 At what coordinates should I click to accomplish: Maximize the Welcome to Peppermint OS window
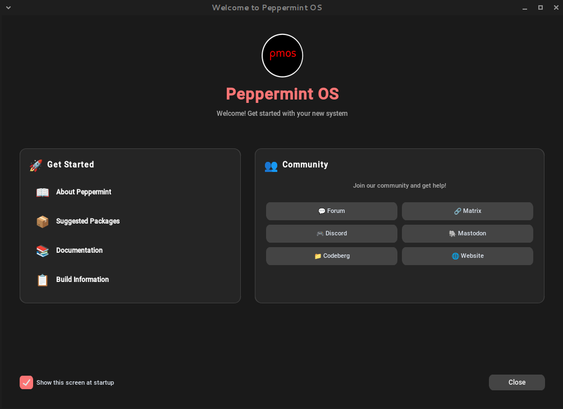click(x=540, y=8)
